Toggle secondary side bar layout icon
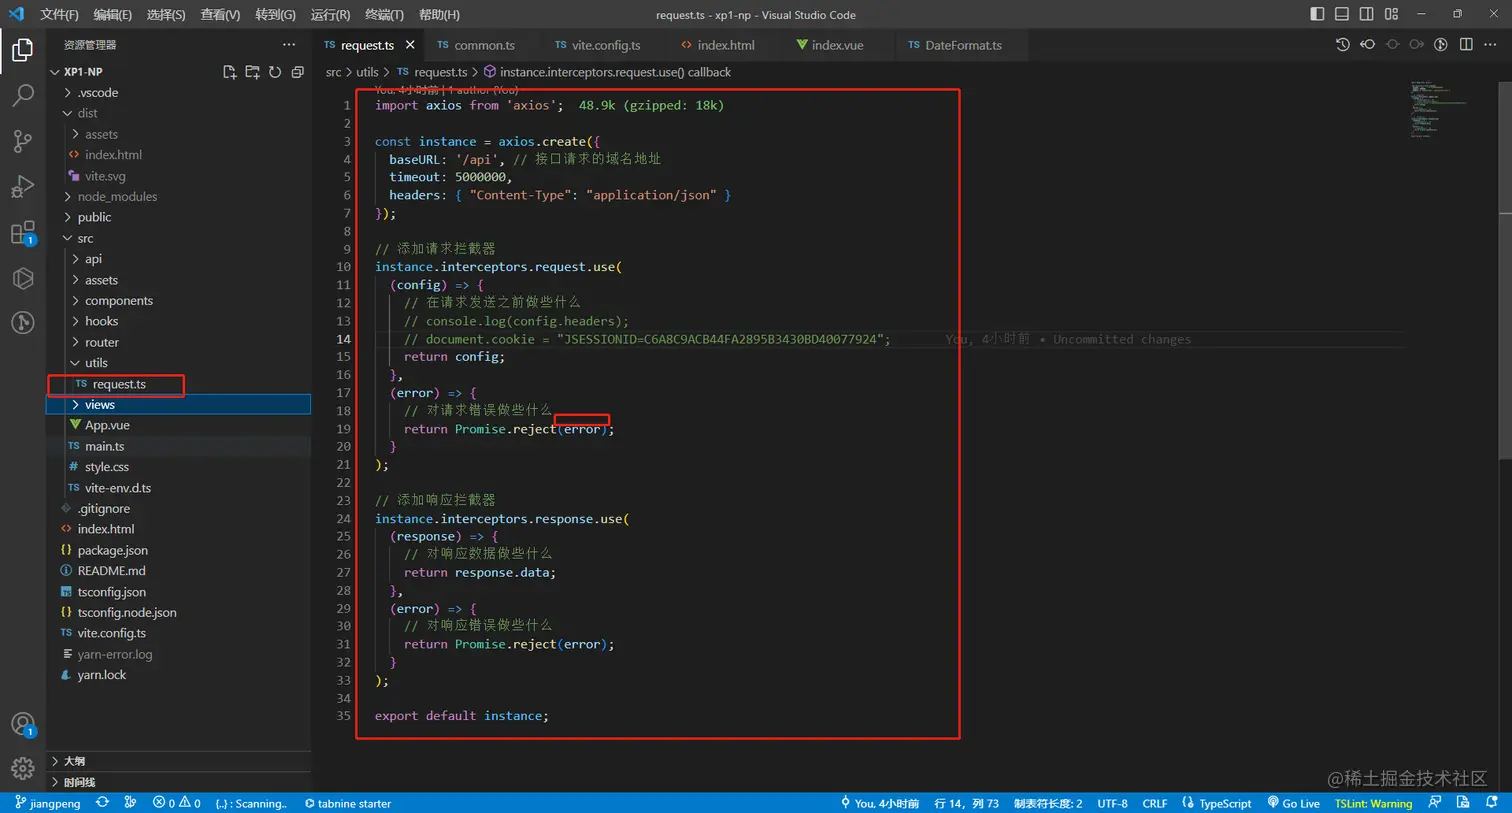1512x813 pixels. (x=1367, y=14)
